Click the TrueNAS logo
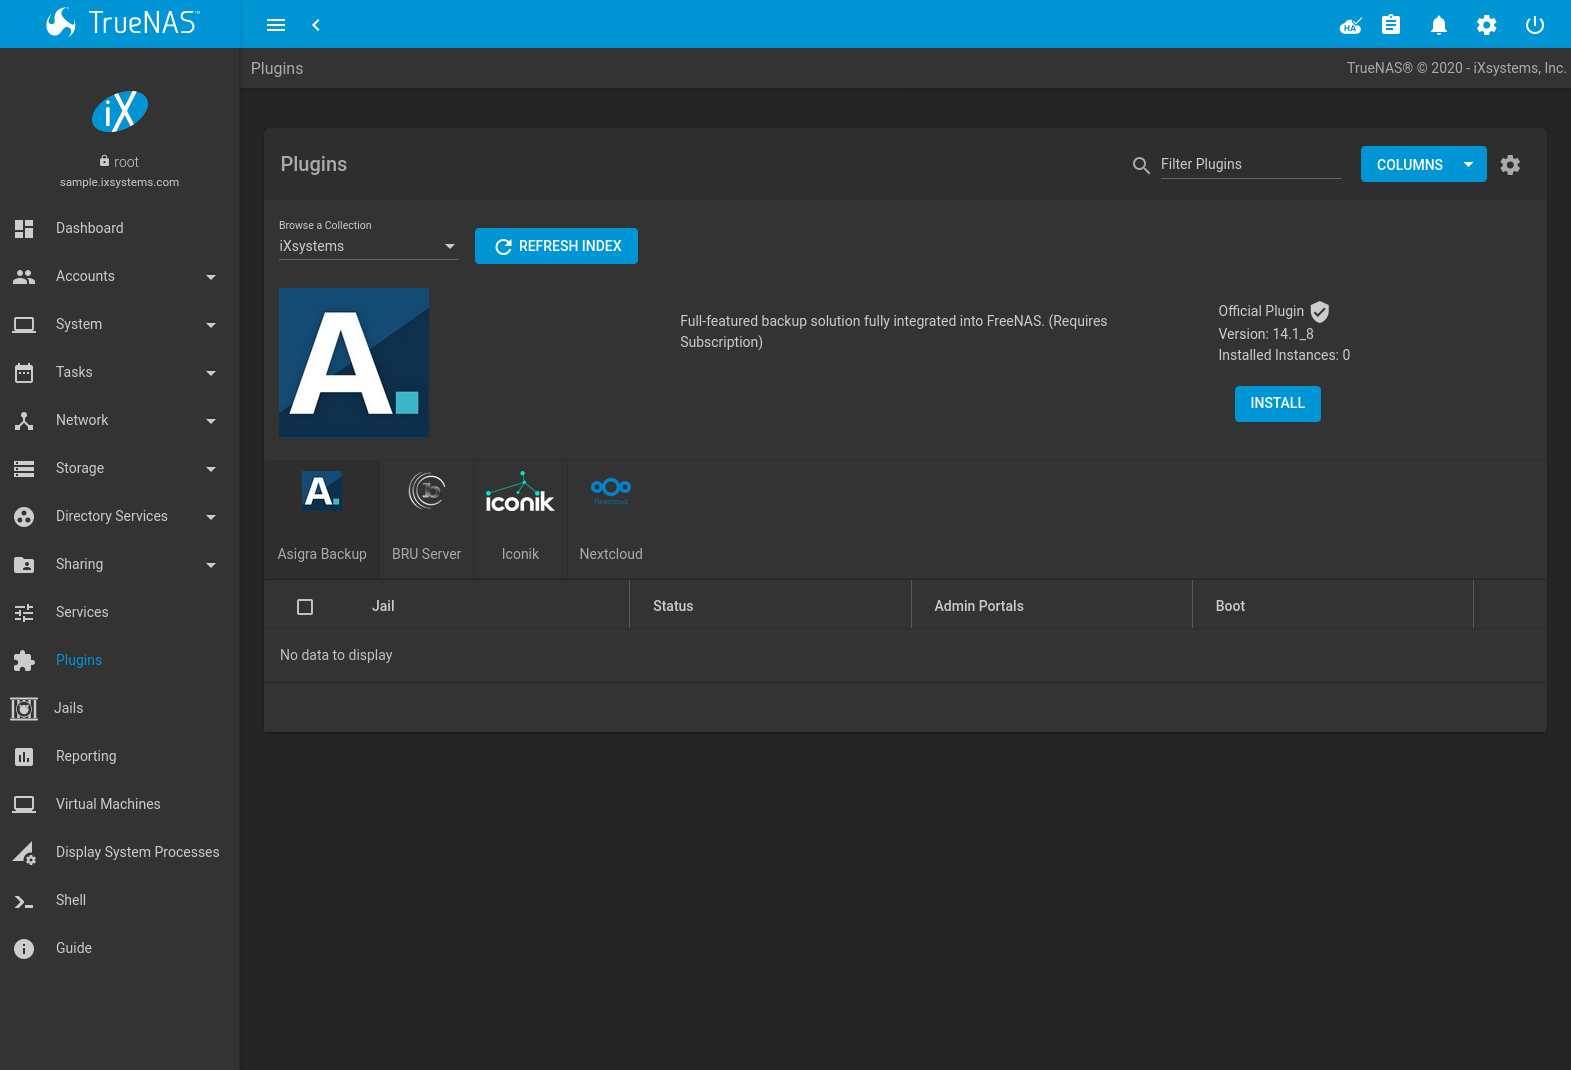Viewport: 1571px width, 1070px height. point(122,22)
